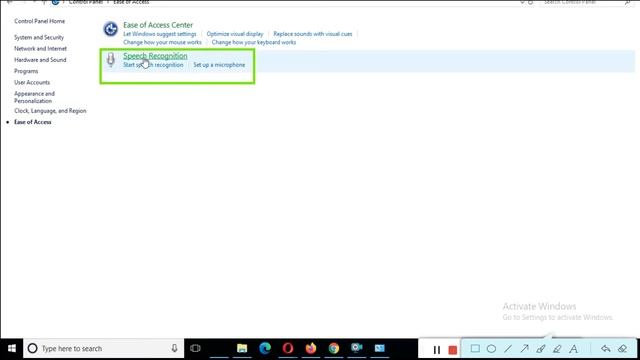Screen dimensions: 640x360
Task: Click the taskbar search box
Action: (x=104, y=349)
